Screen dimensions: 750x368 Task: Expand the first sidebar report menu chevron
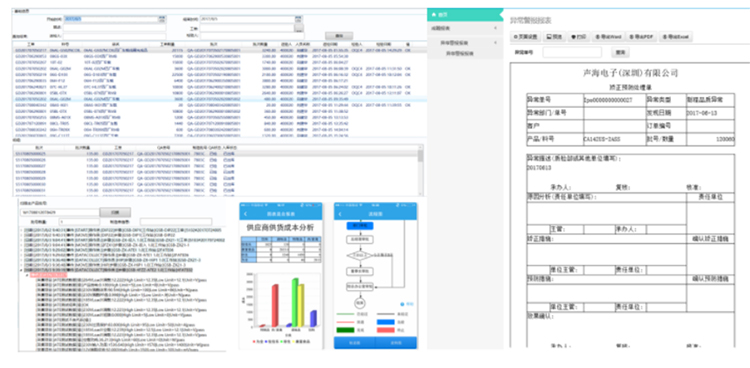click(496, 28)
